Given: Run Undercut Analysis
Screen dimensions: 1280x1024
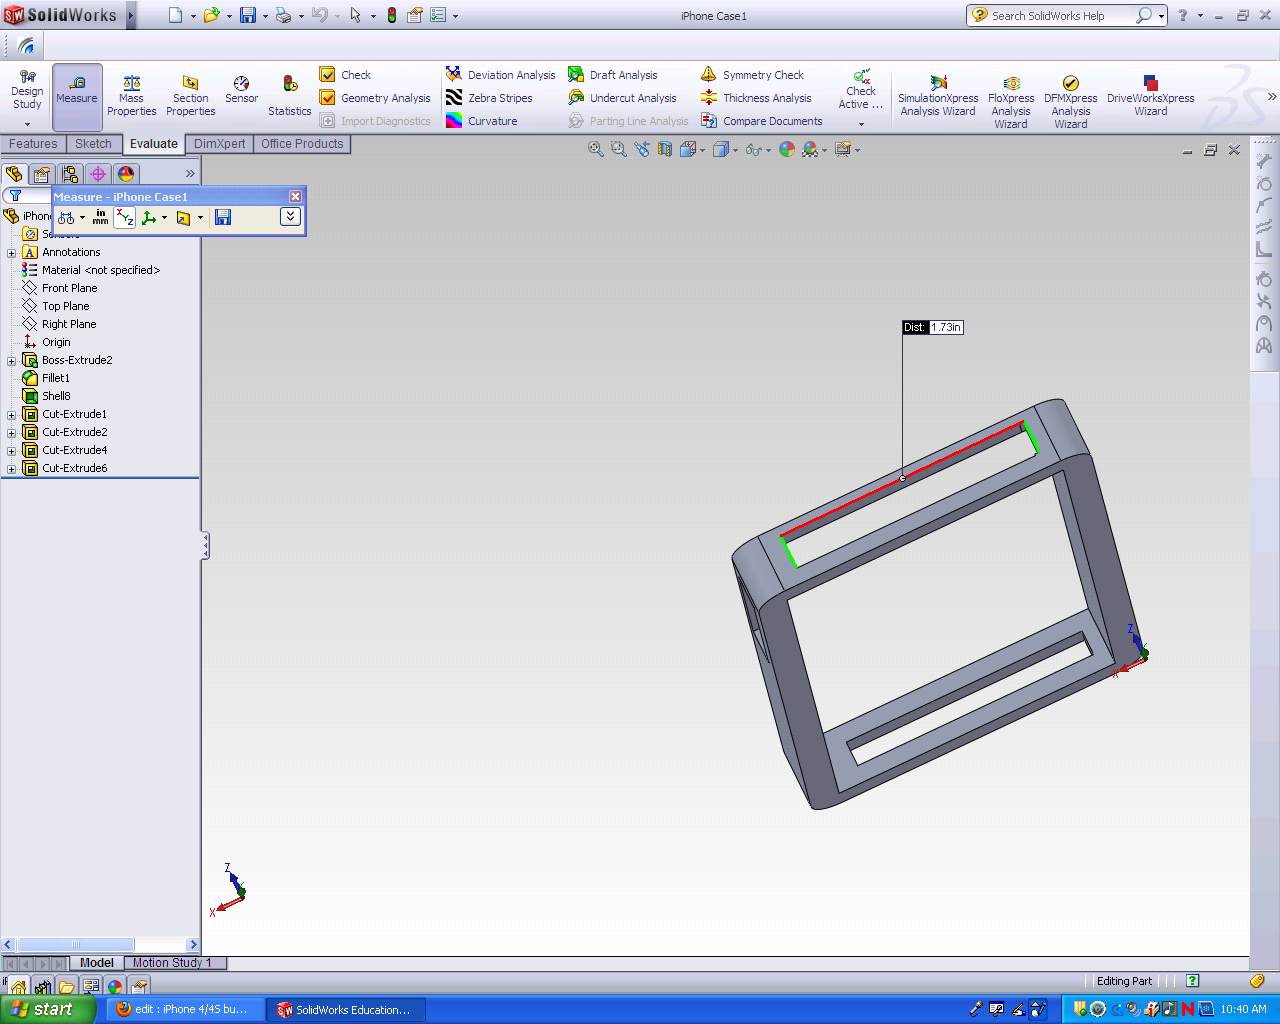Looking at the screenshot, I should 622,98.
